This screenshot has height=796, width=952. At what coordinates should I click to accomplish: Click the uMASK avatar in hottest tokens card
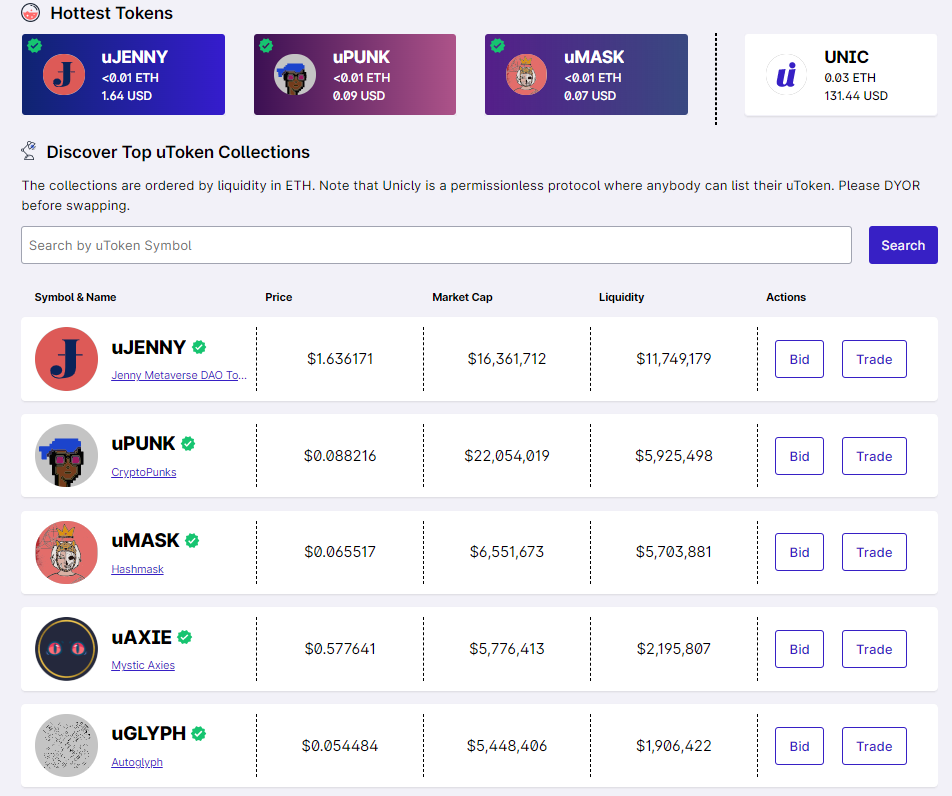pos(526,75)
